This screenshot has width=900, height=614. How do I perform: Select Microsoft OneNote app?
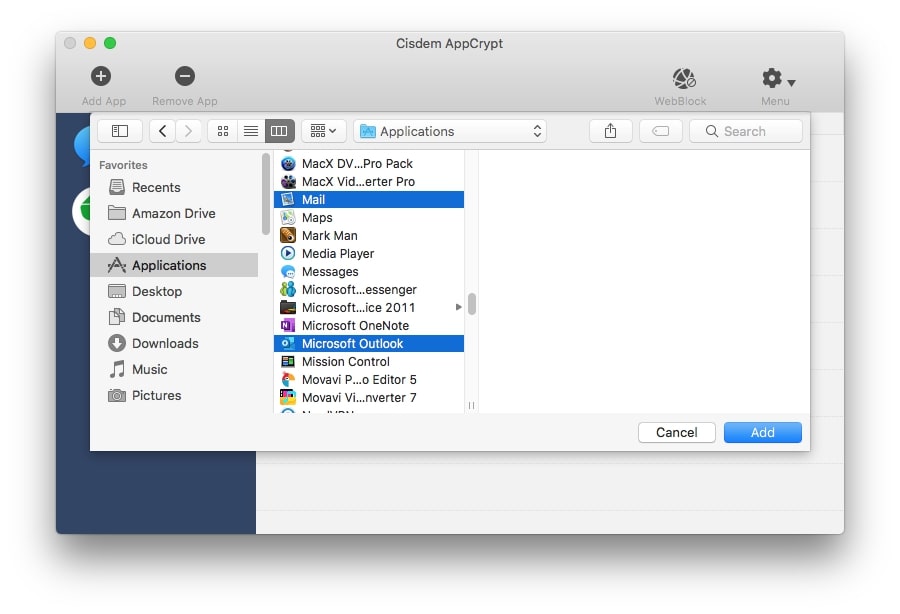pyautogui.click(x=369, y=325)
